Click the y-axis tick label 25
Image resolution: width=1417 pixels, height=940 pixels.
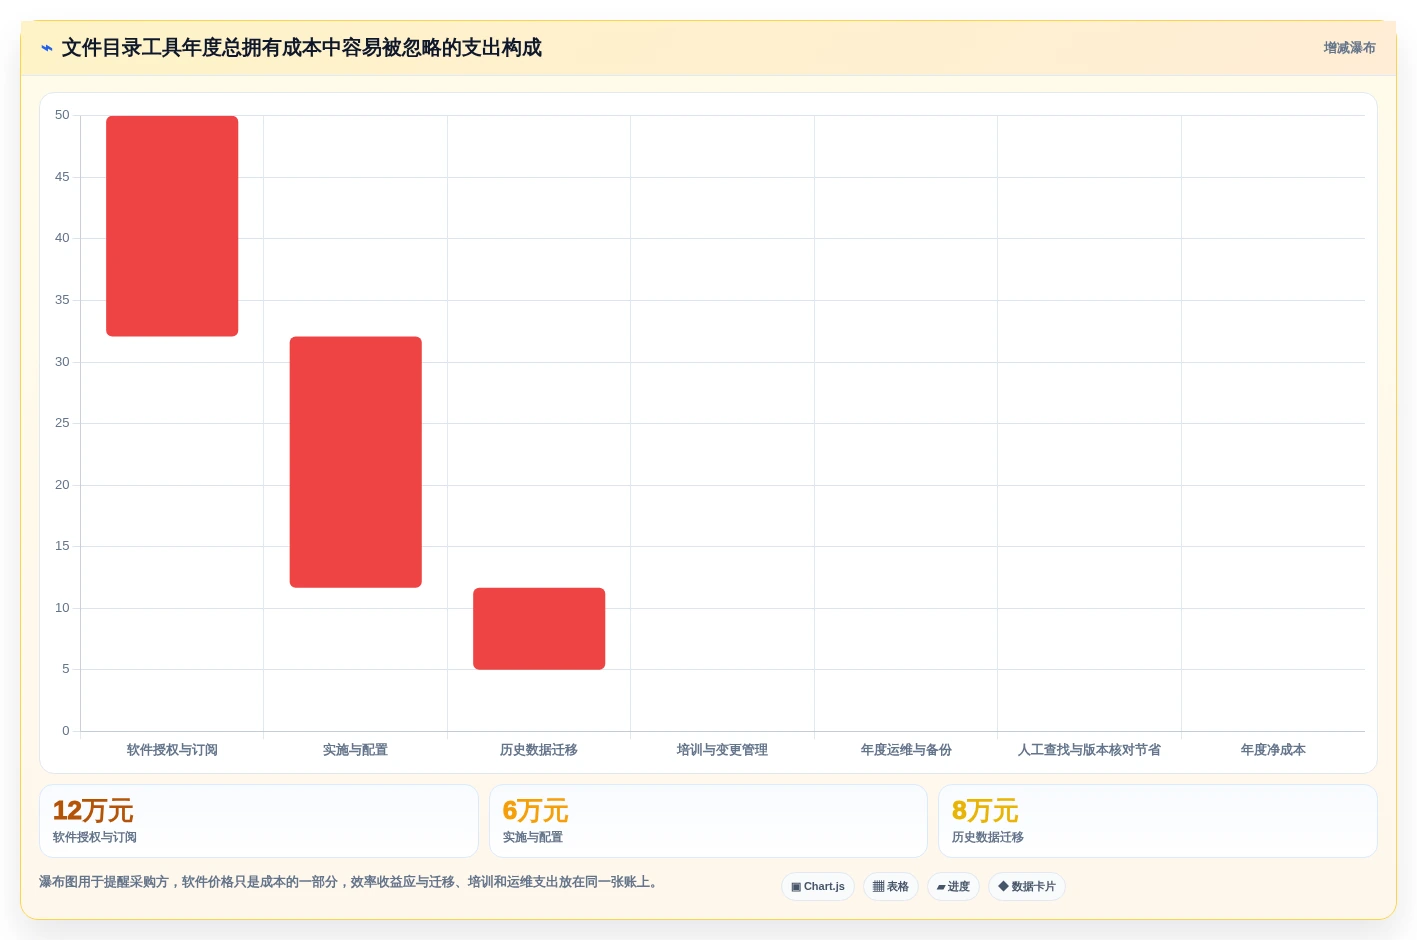click(x=62, y=423)
